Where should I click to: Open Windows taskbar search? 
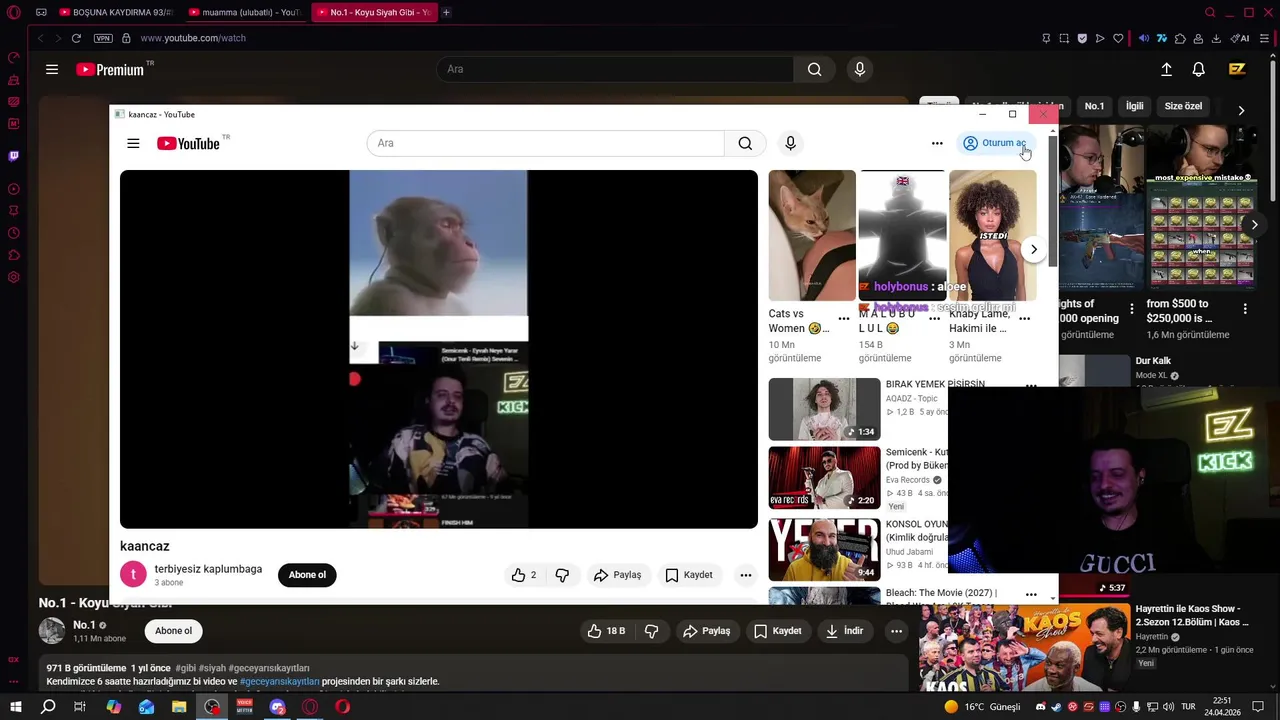[x=48, y=707]
